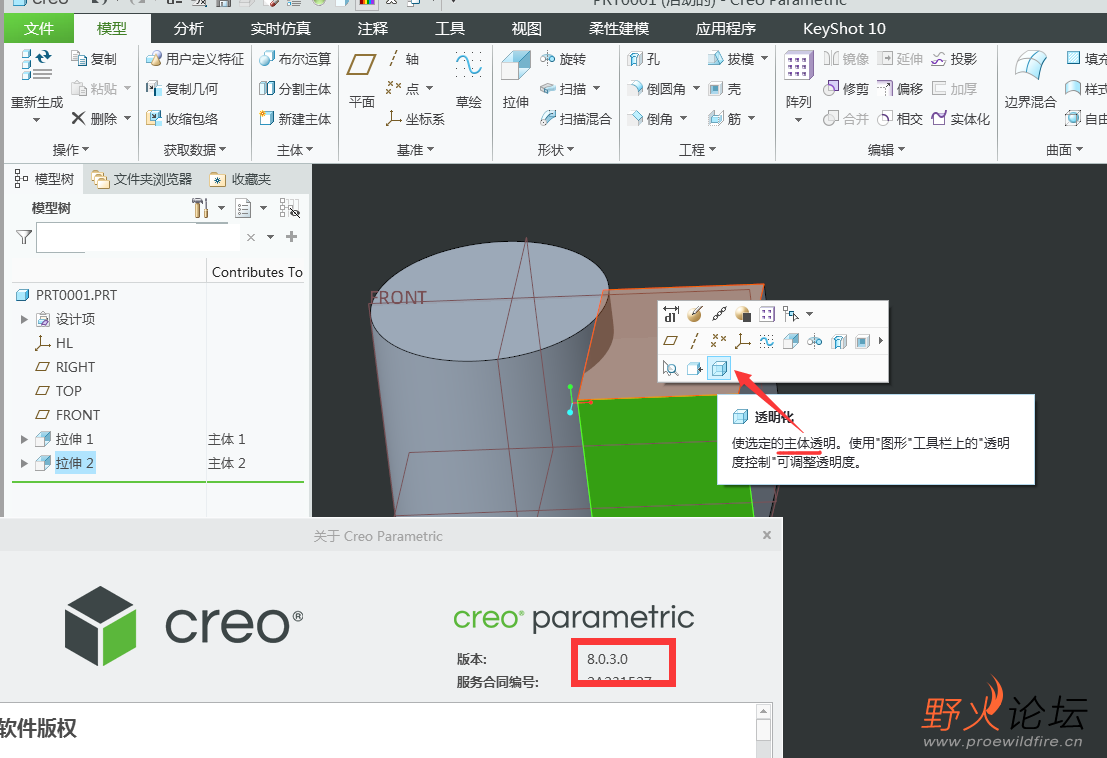The width and height of the screenshot is (1107, 758).
Task: Click the 删除 (Delete) icon
Action: pos(78,118)
